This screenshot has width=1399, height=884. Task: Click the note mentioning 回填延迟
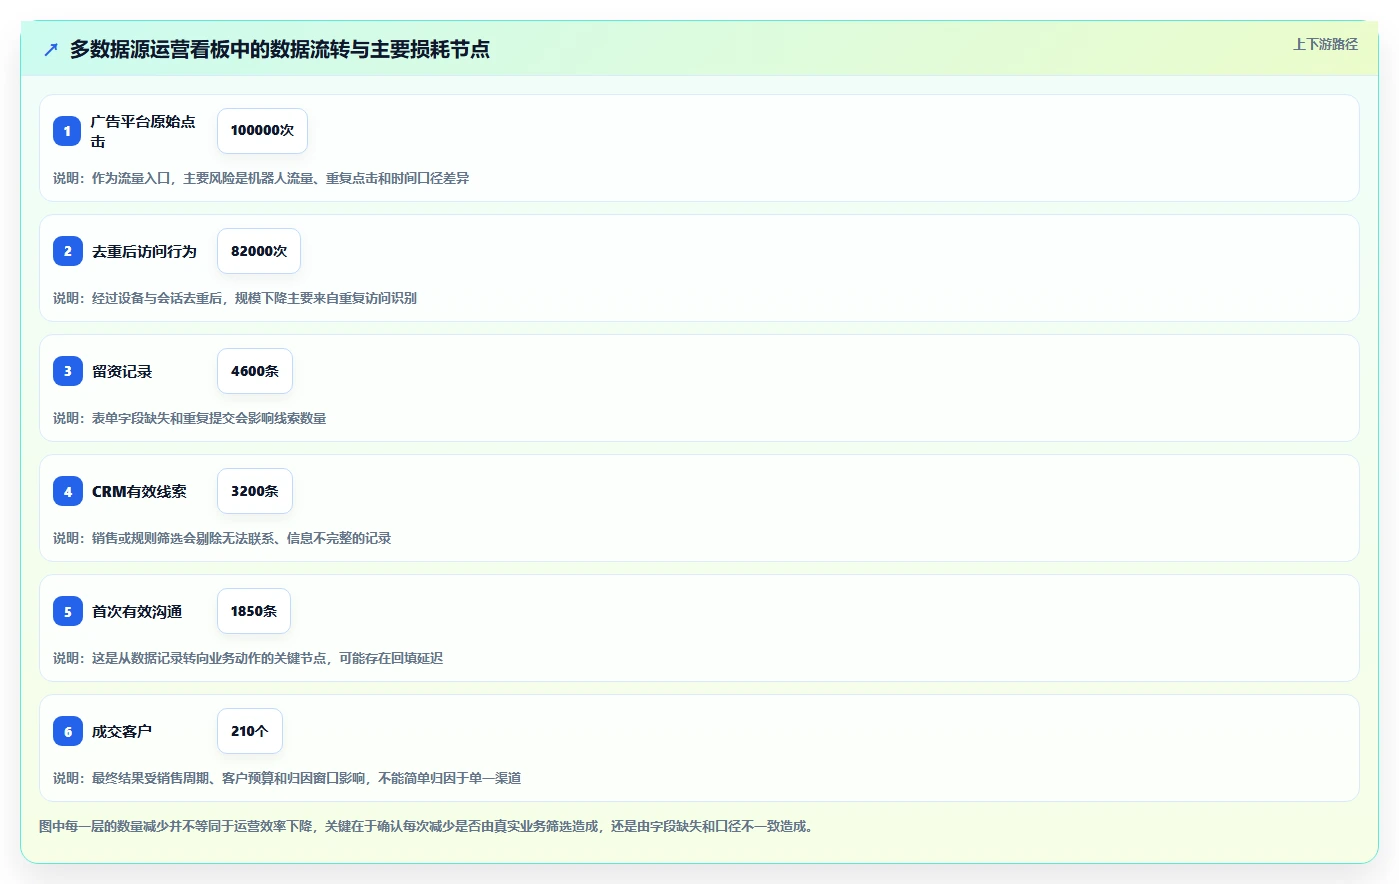(248, 658)
